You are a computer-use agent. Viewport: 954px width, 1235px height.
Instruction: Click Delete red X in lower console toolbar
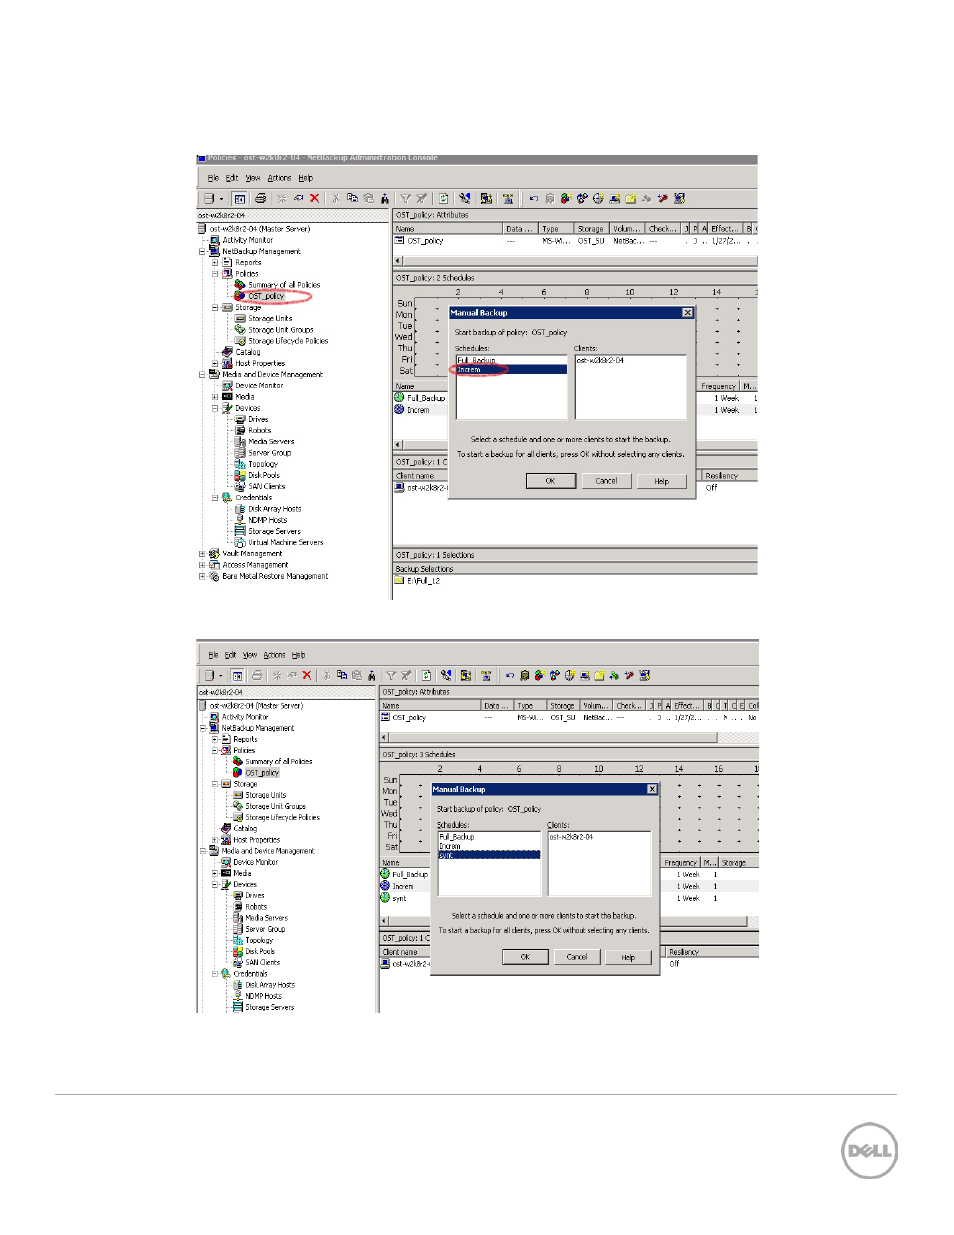pos(307,675)
